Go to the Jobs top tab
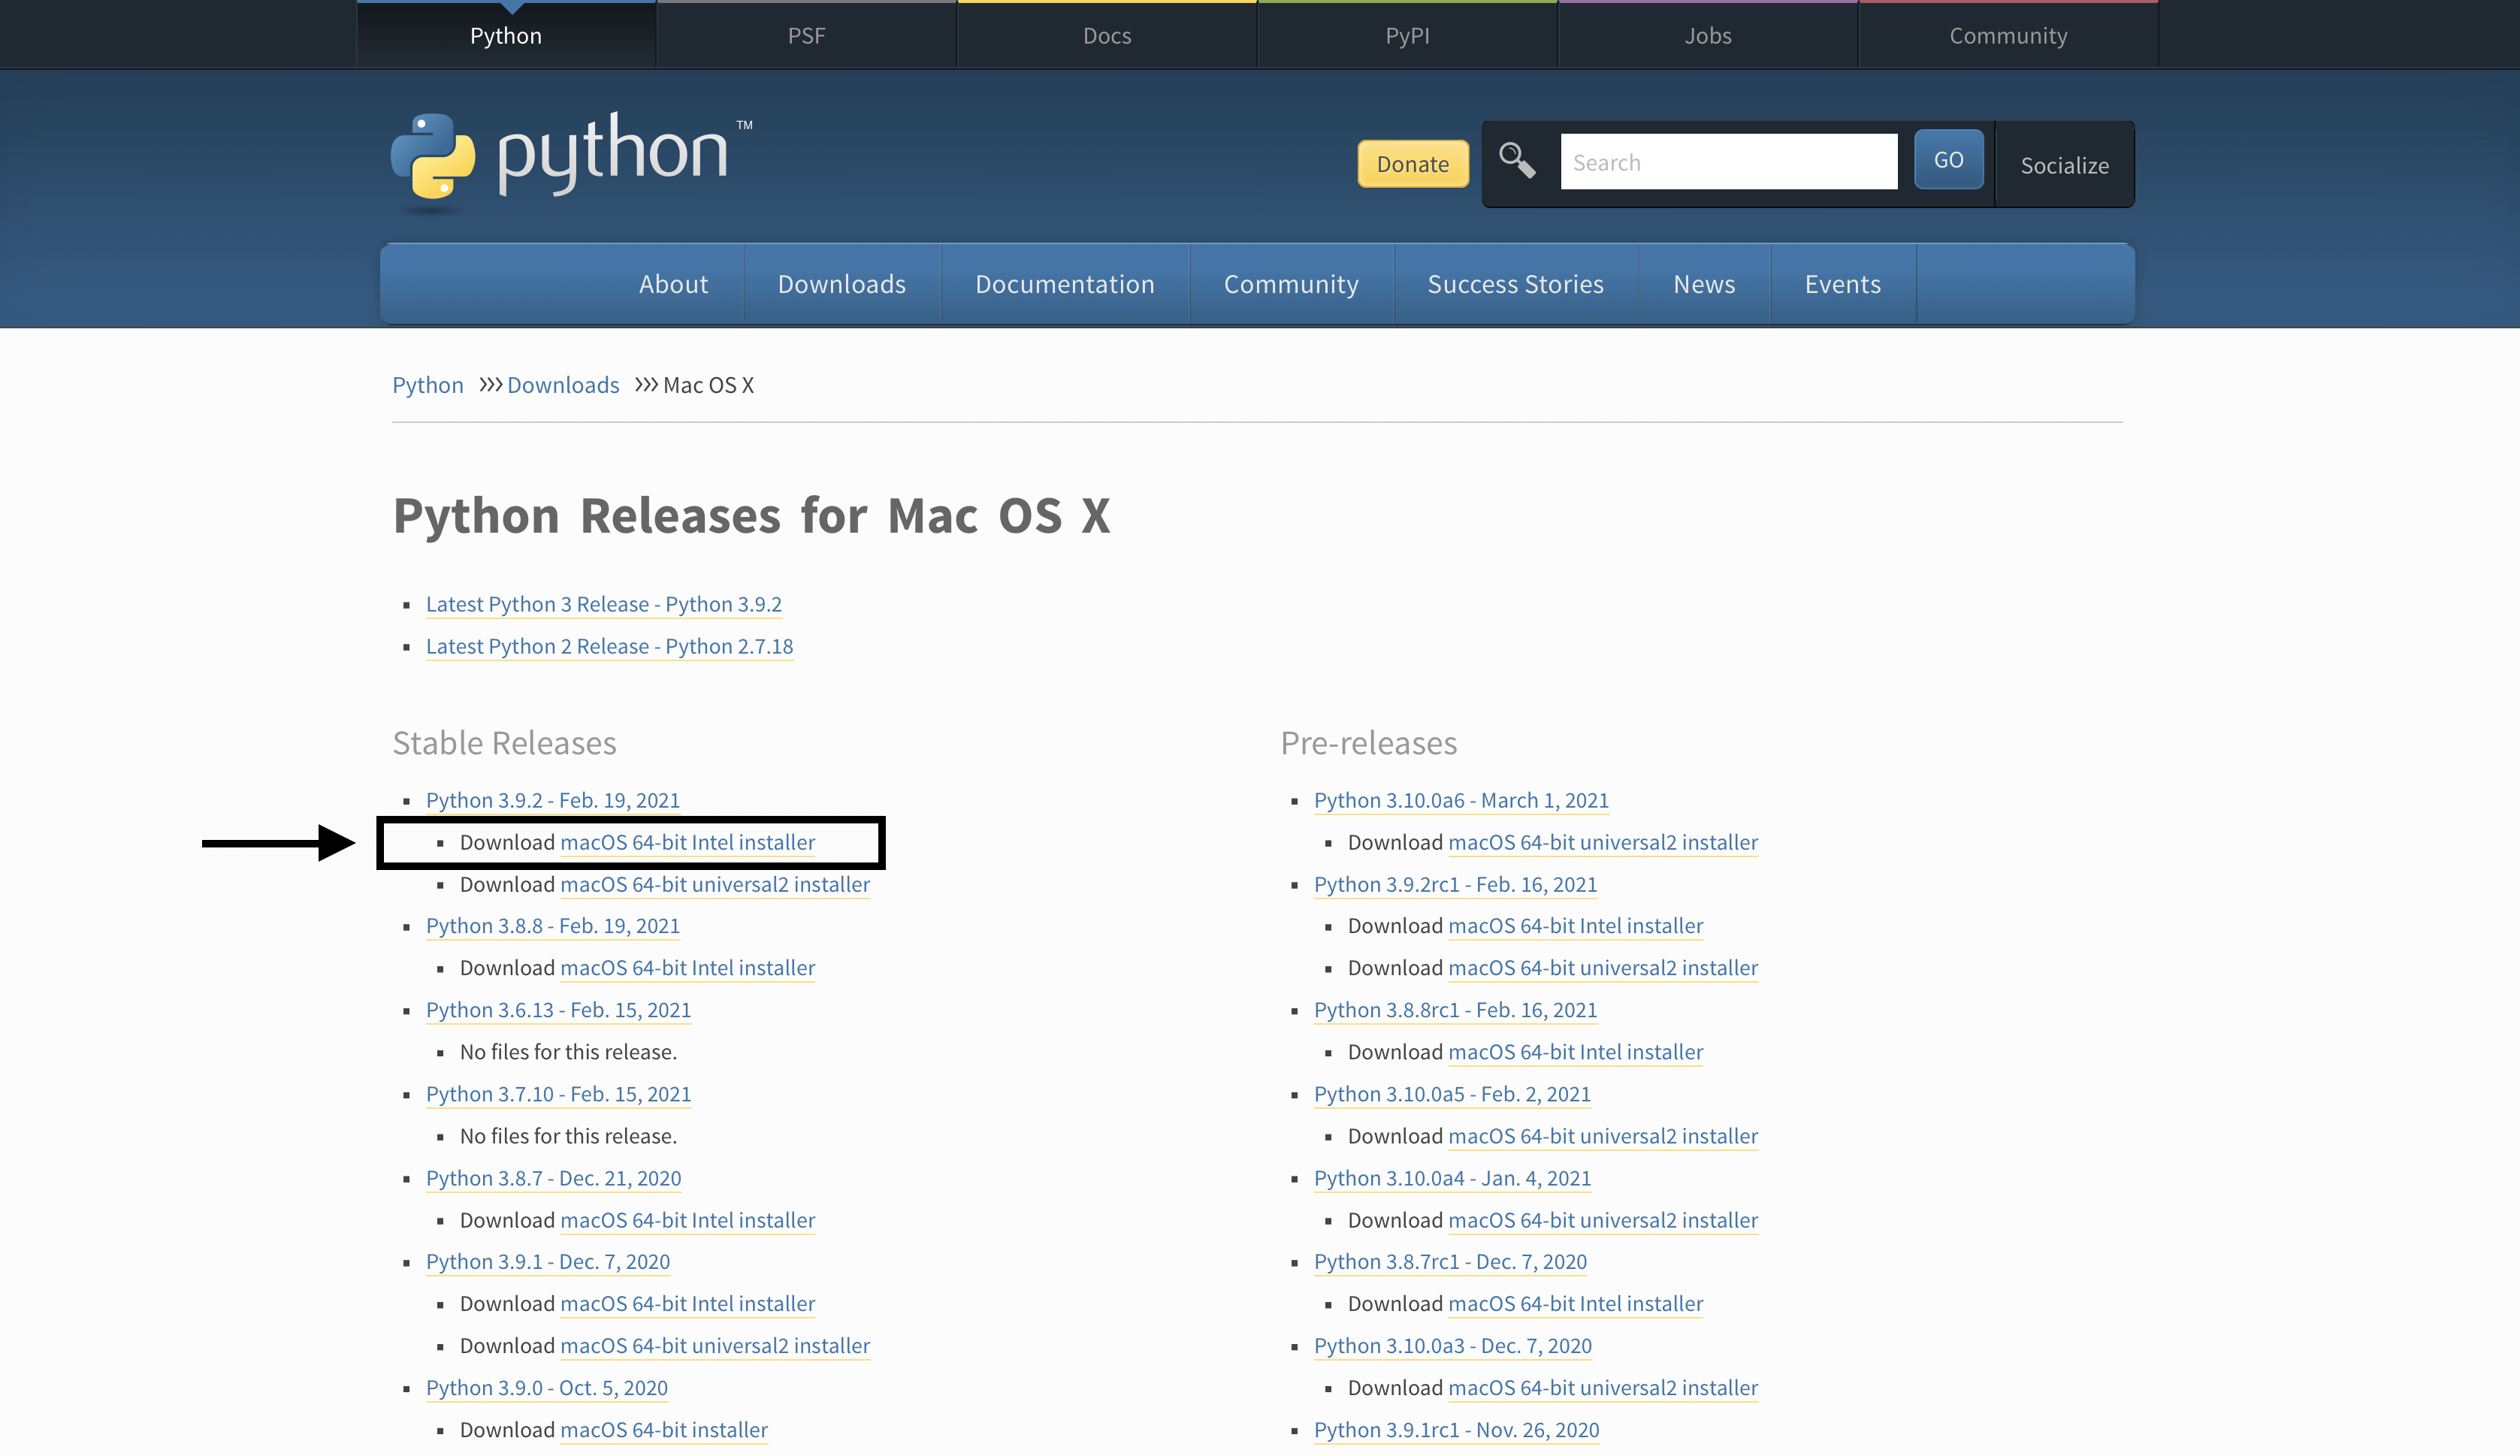The image size is (2520, 1456). 1707,35
